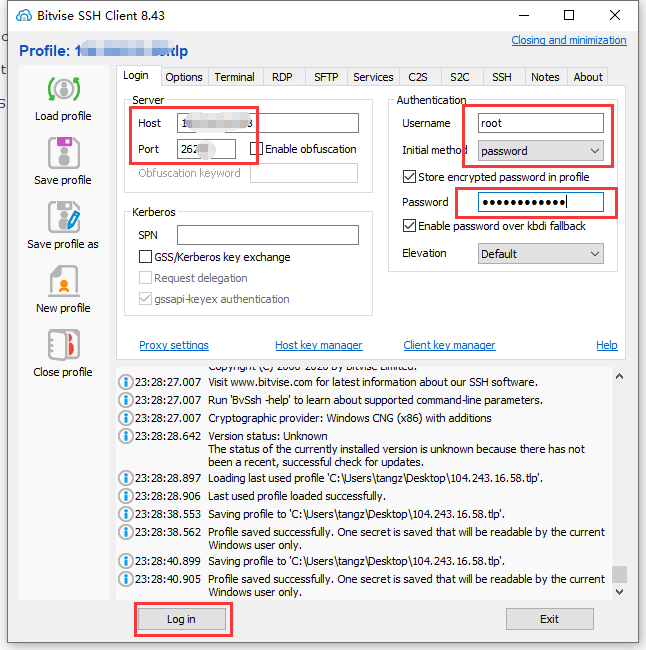Click info icon of 'Cryptographic provider' log entry
Viewport: 646px width, 650px height.
(125, 418)
